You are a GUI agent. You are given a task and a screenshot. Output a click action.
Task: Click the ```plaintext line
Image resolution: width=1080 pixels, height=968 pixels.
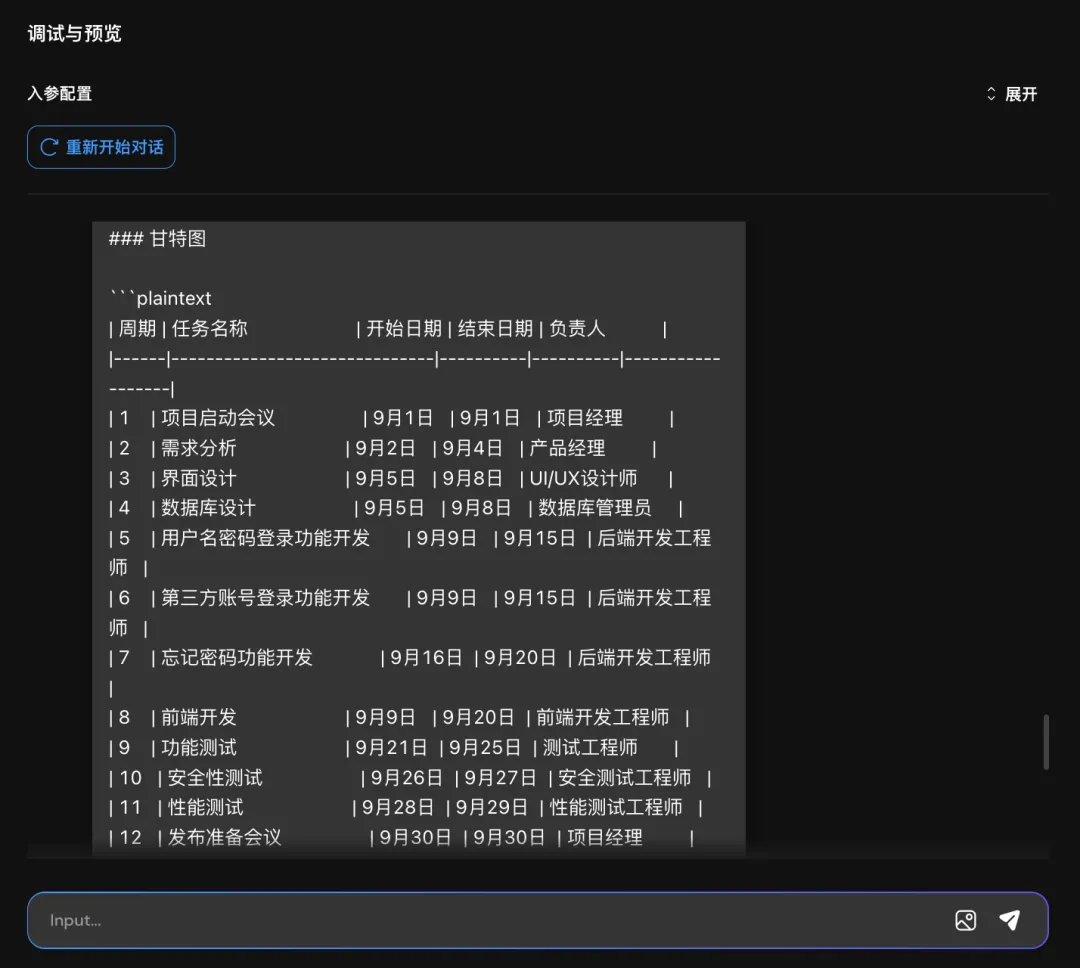[x=160, y=298]
